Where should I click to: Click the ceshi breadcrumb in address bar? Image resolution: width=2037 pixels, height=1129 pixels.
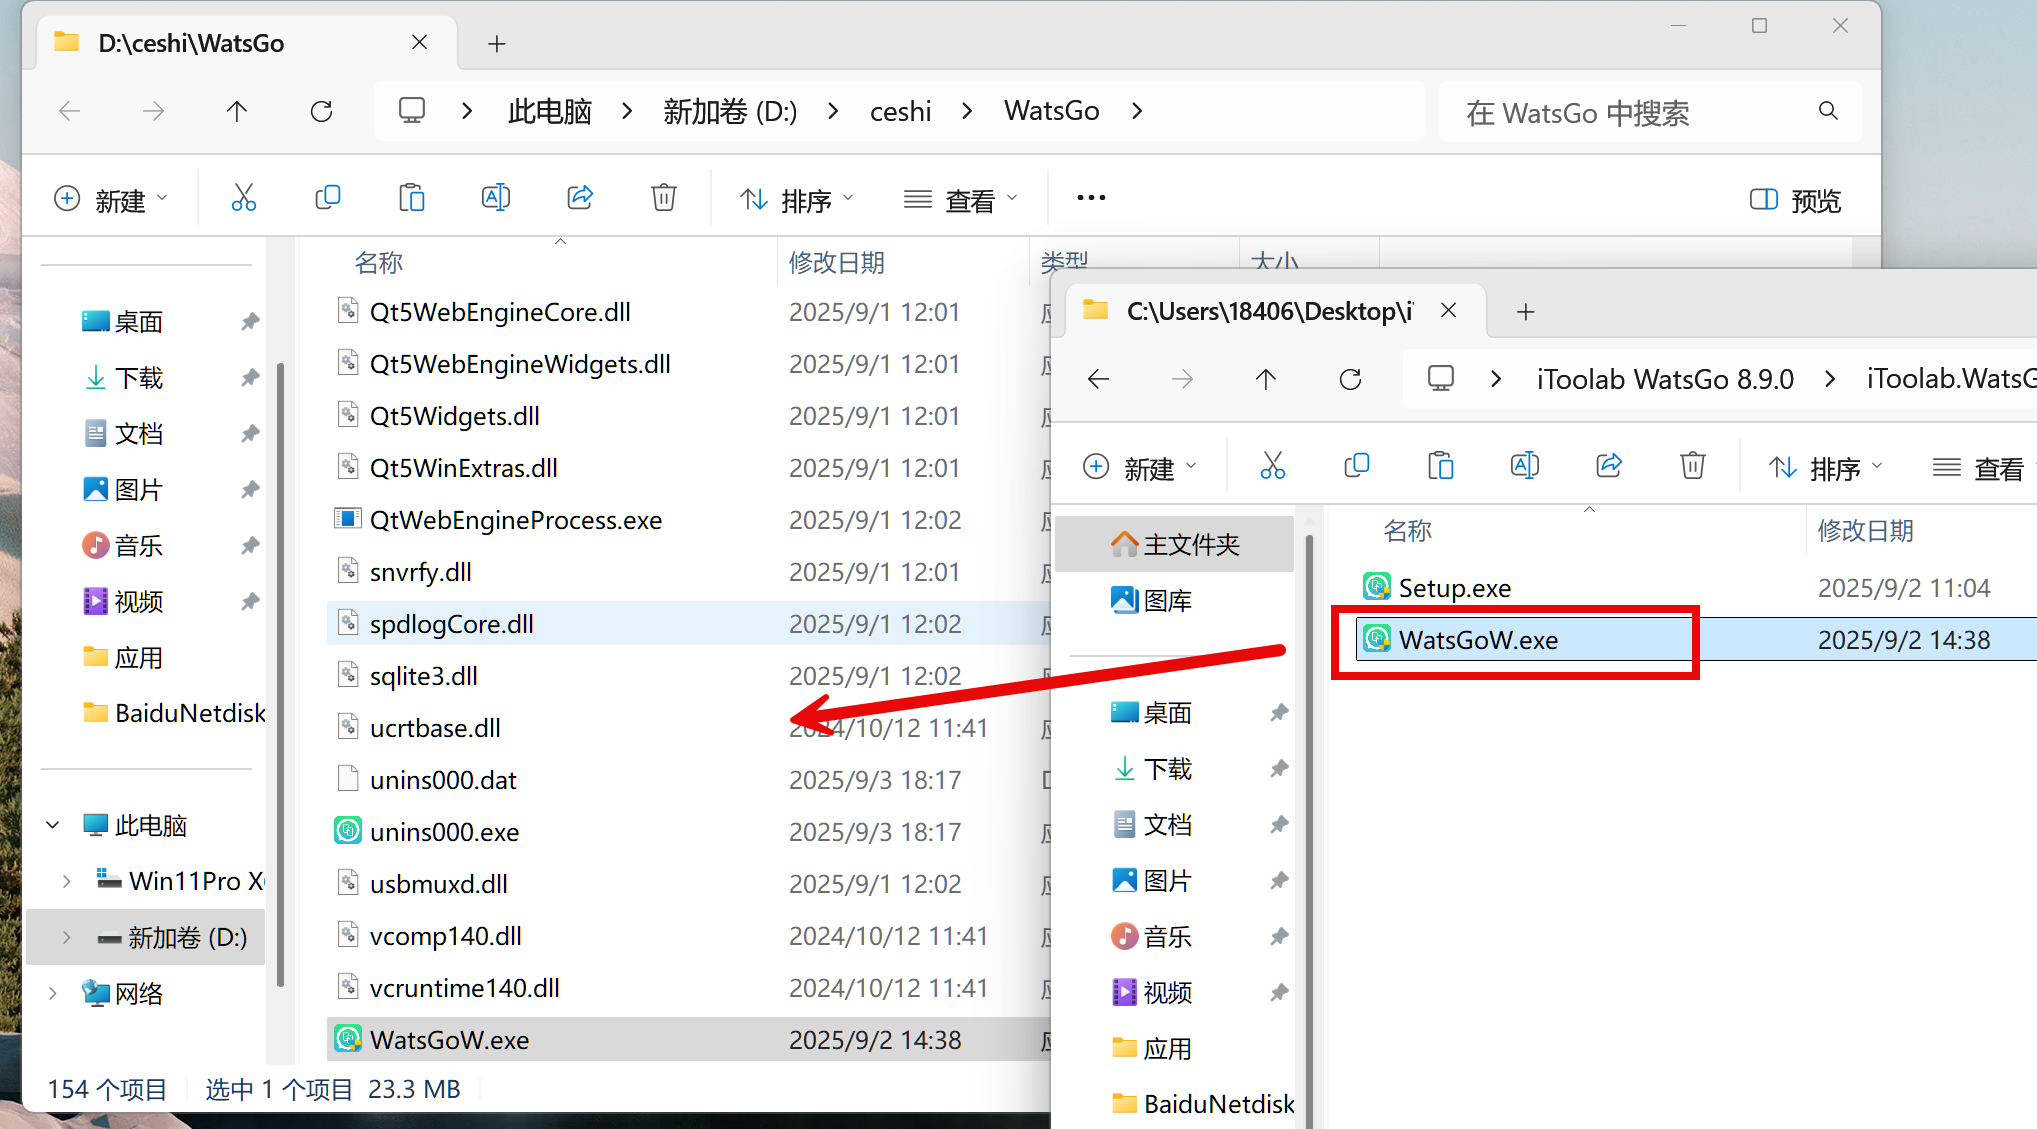(900, 111)
